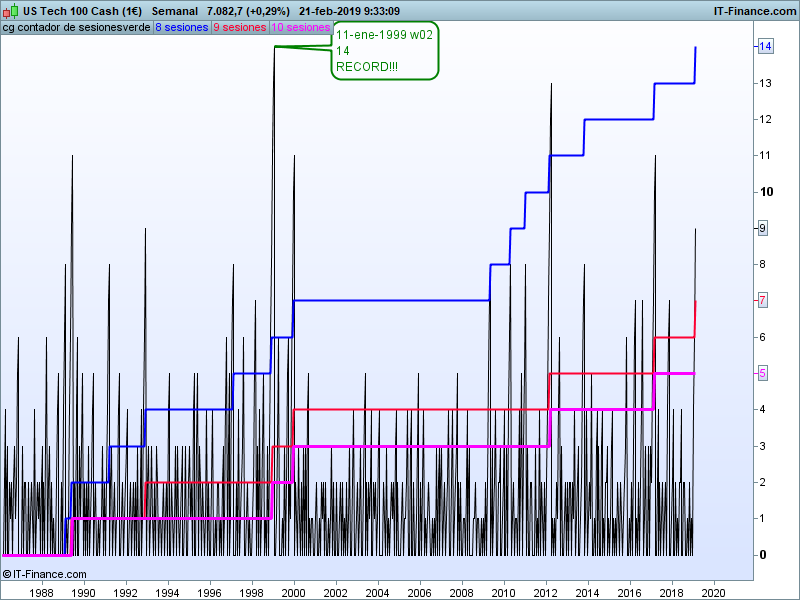Image resolution: width=800 pixels, height=600 pixels.
Task: Click the green RECORD!!! annotation bubble
Action: pos(385,51)
